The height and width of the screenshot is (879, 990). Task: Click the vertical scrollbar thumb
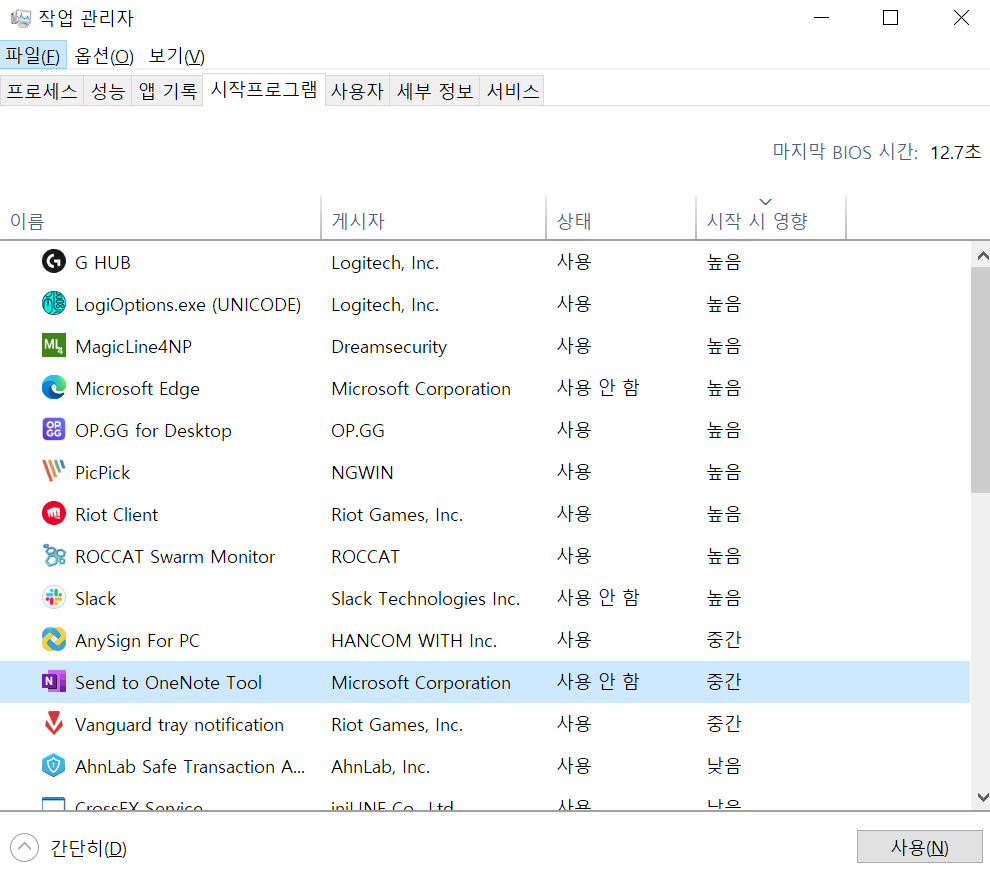pyautogui.click(x=981, y=379)
